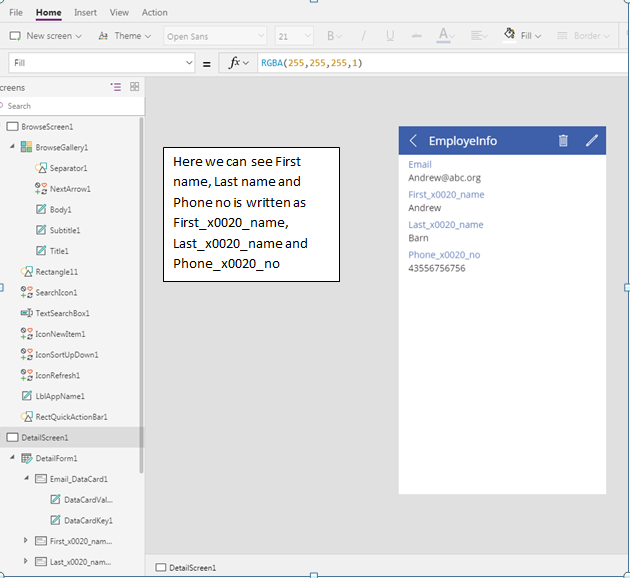The height and width of the screenshot is (578, 630).
Task: Switch to tree list view of screens
Action: (115, 87)
